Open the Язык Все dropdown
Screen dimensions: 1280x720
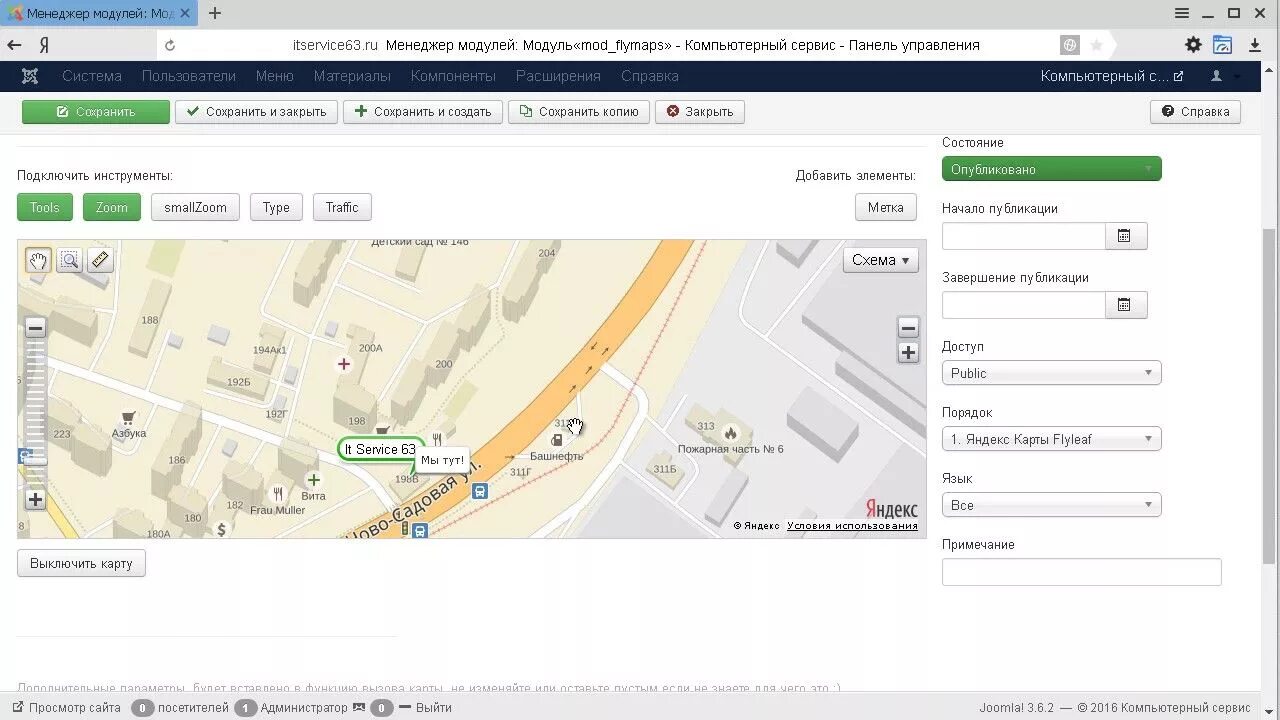point(1052,505)
